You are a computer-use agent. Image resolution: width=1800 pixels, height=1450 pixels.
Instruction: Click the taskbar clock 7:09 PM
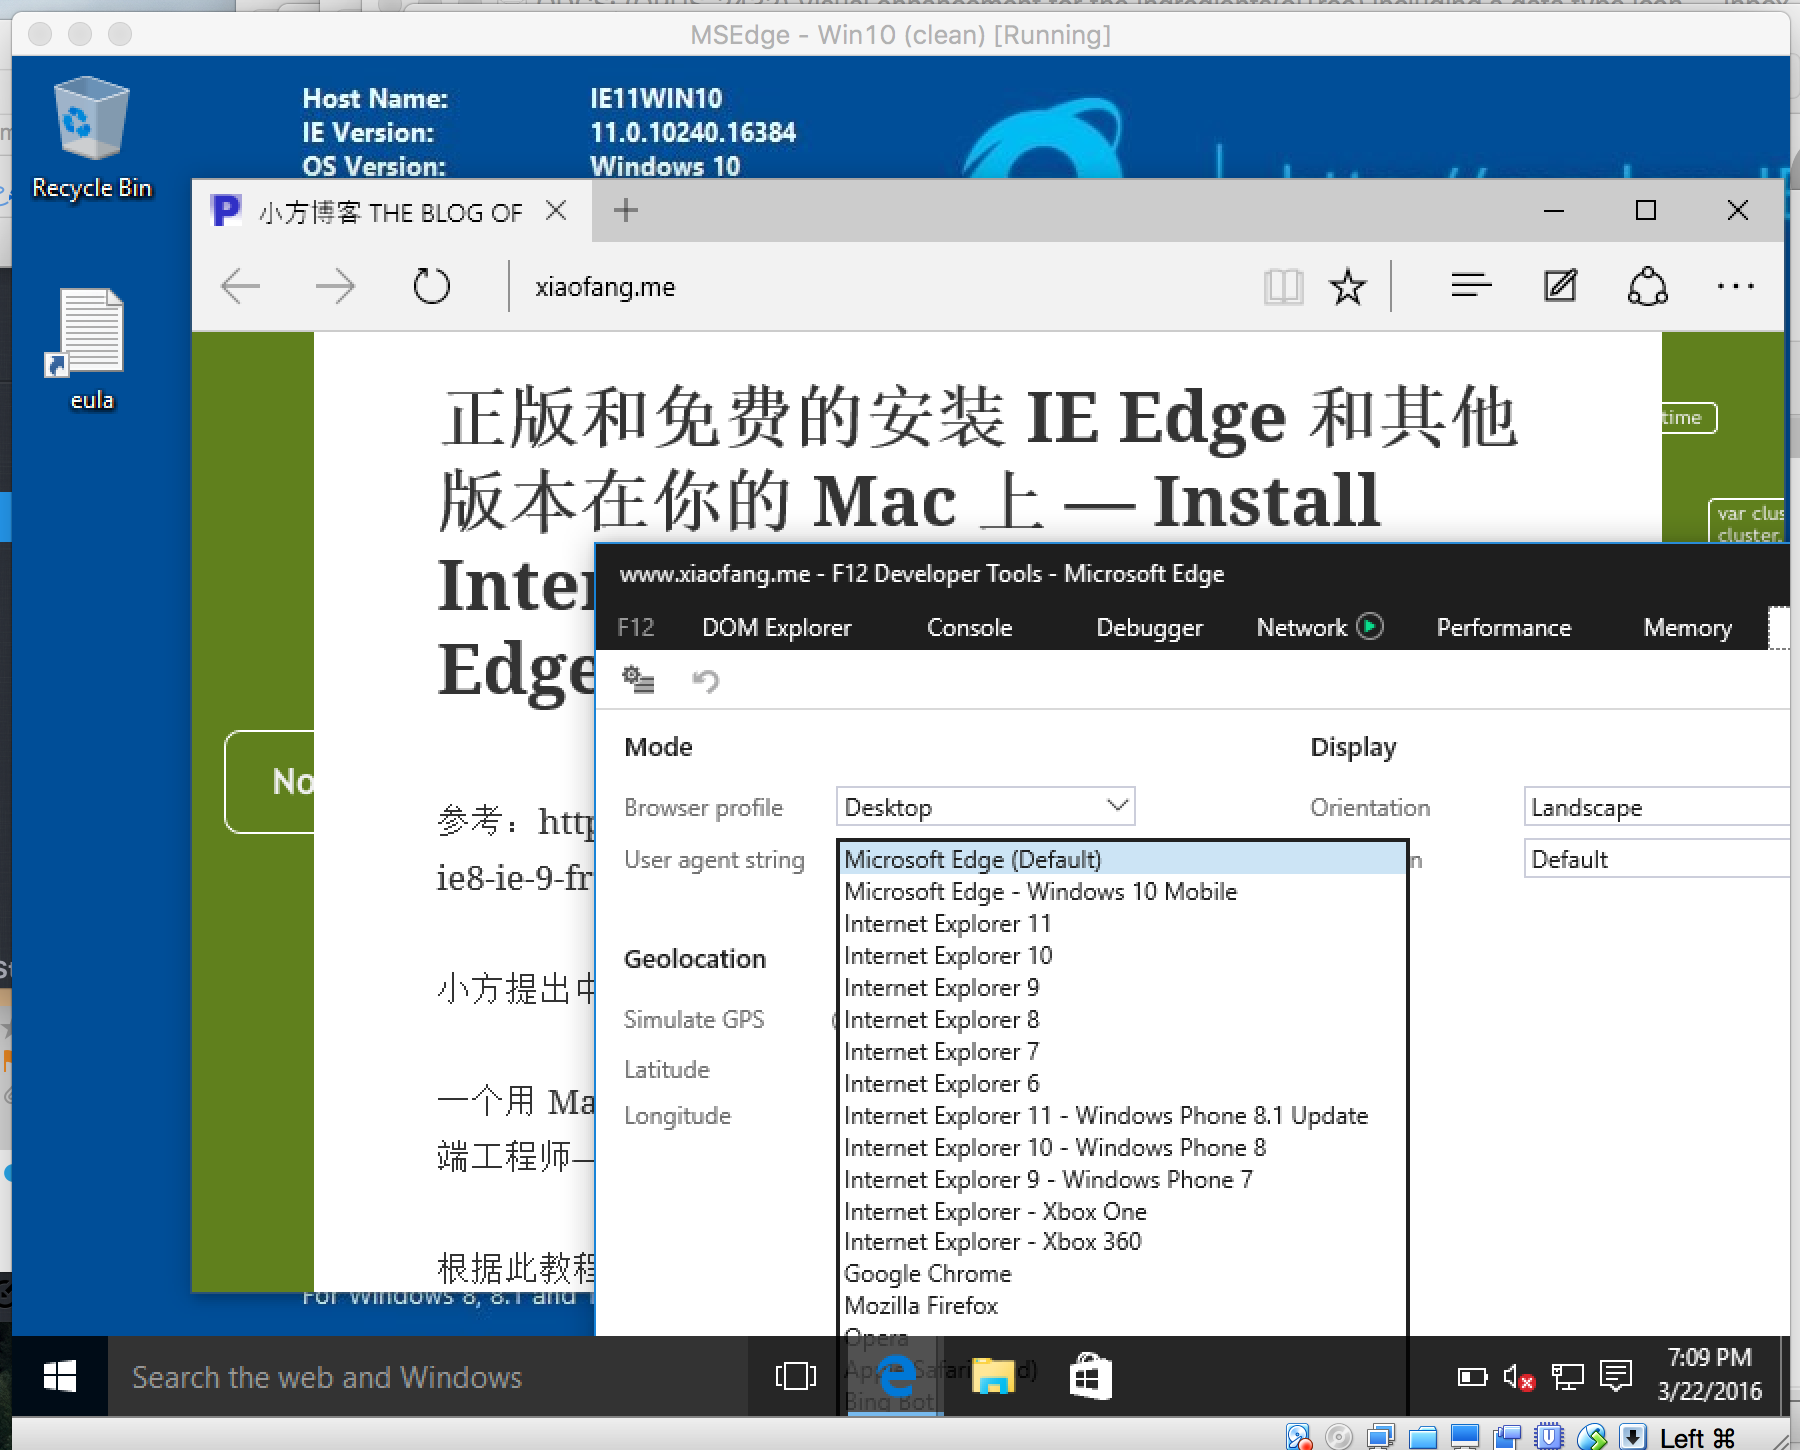(1709, 1374)
